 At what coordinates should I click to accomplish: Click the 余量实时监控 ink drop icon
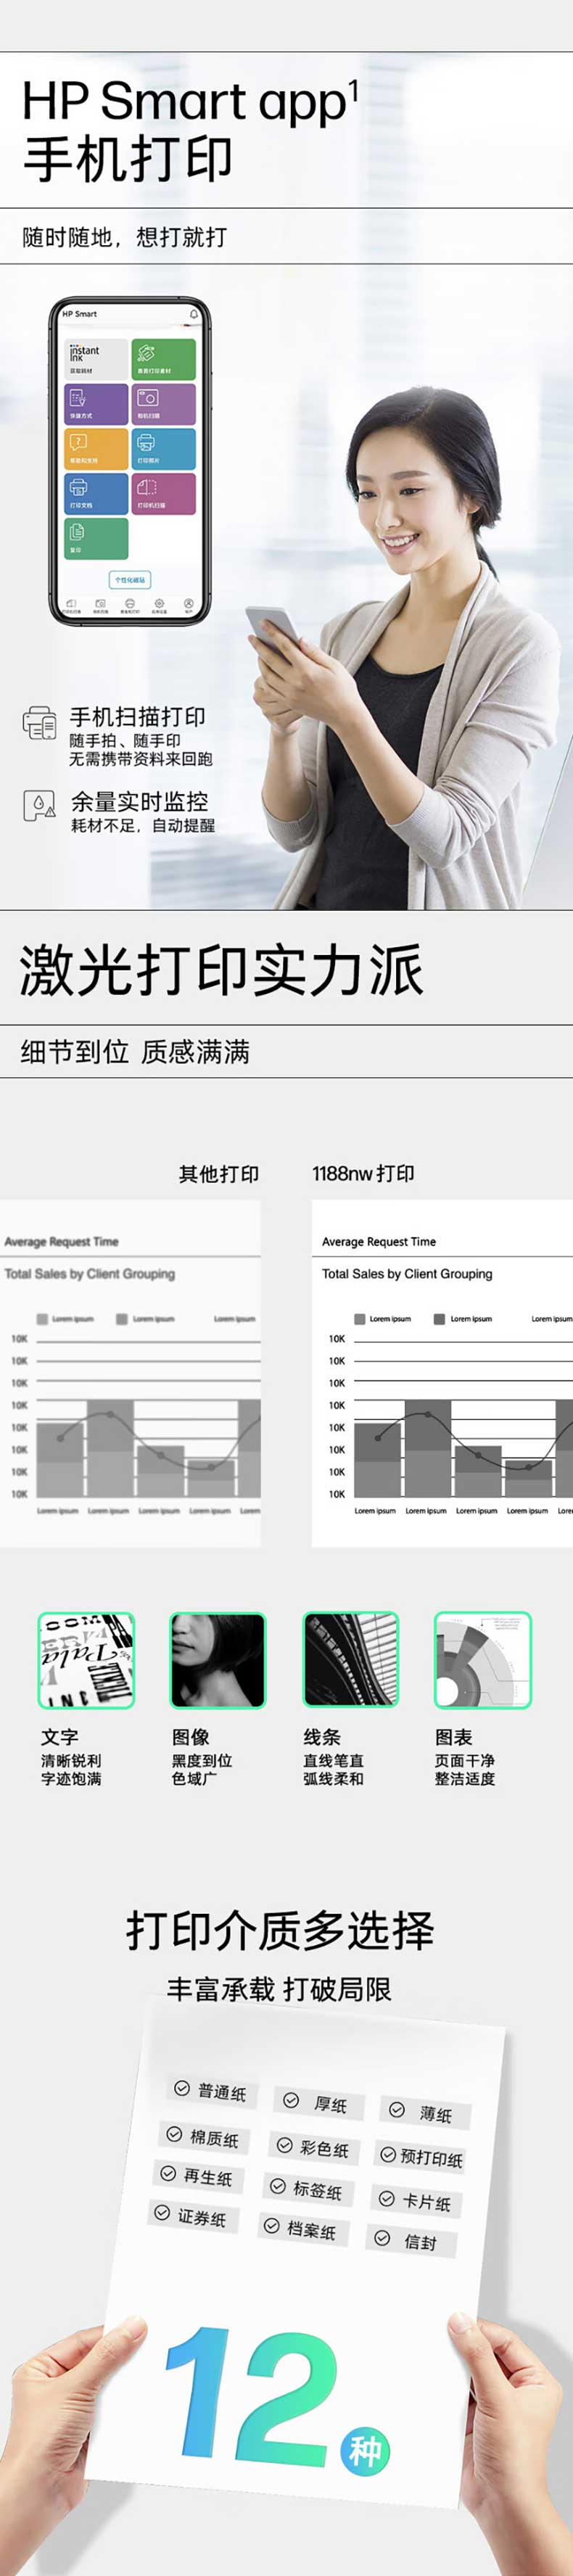(x=39, y=805)
